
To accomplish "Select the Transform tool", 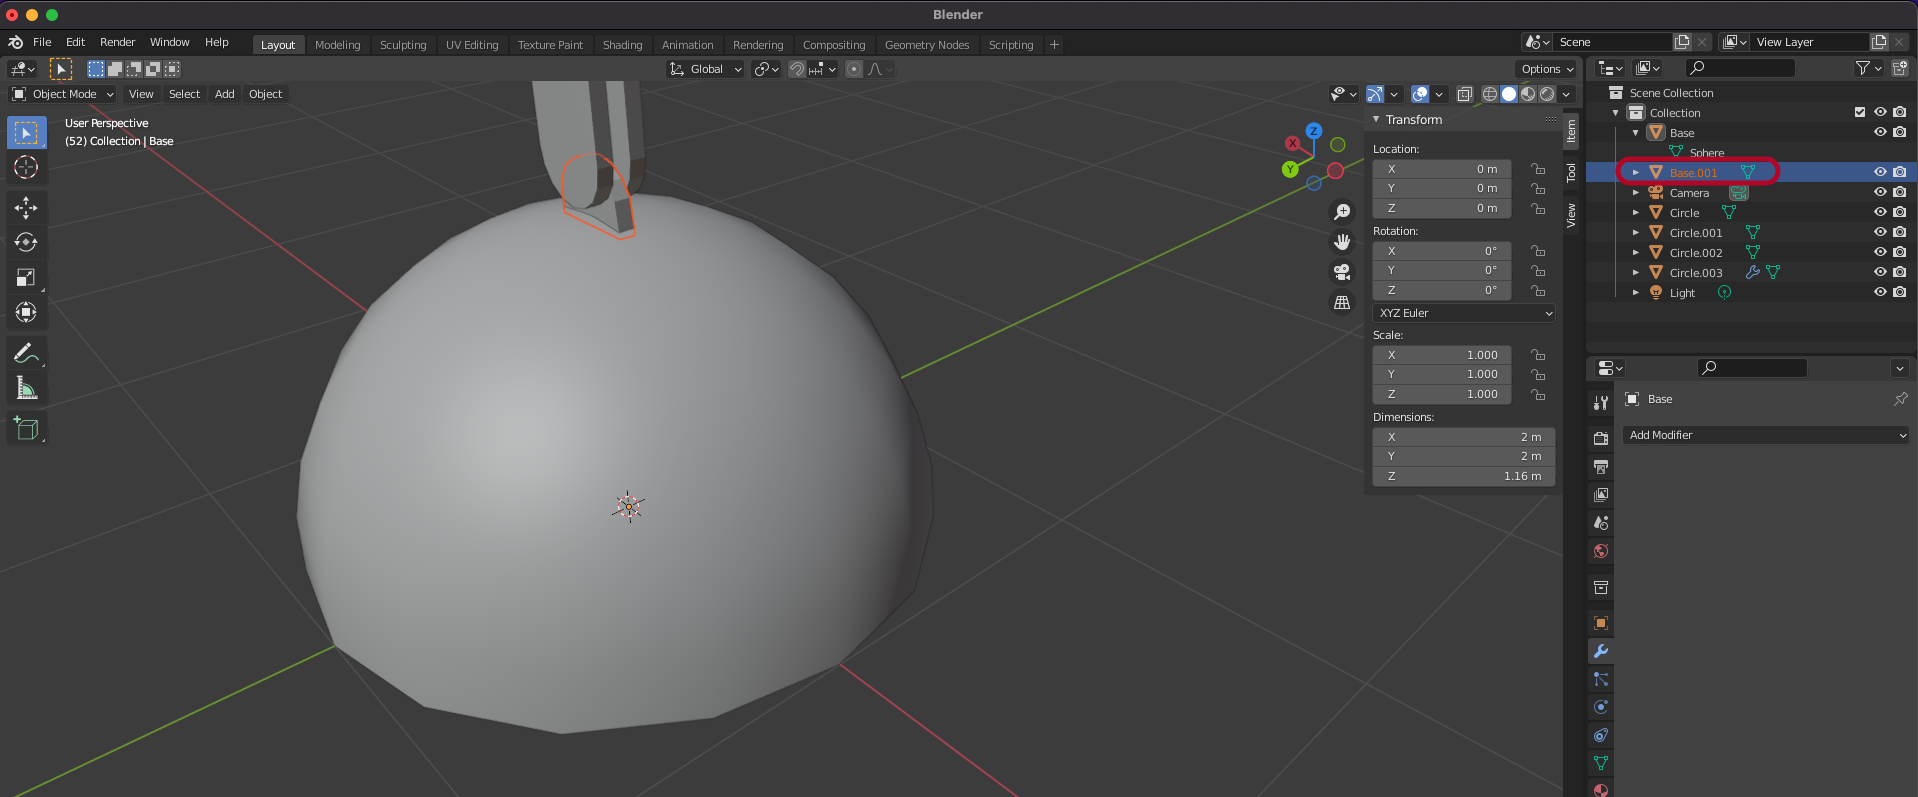I will coord(26,313).
